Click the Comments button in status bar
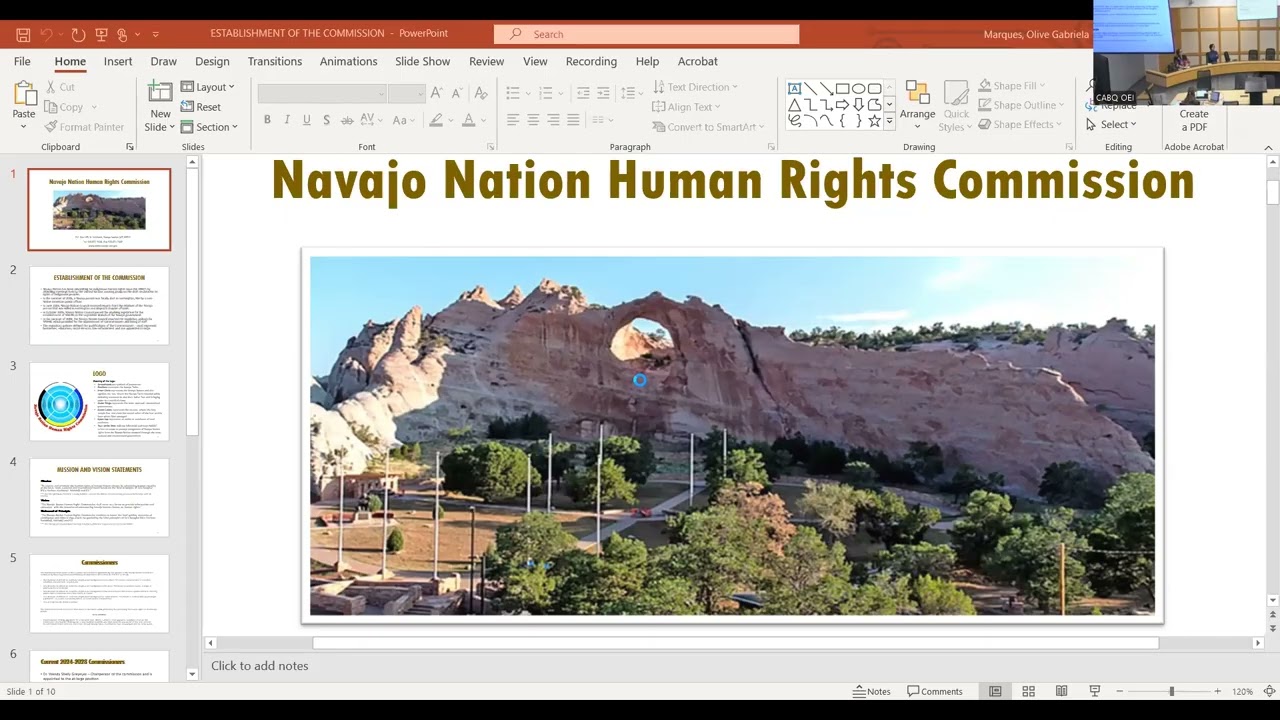Screen dimensions: 1280x720 [935, 691]
